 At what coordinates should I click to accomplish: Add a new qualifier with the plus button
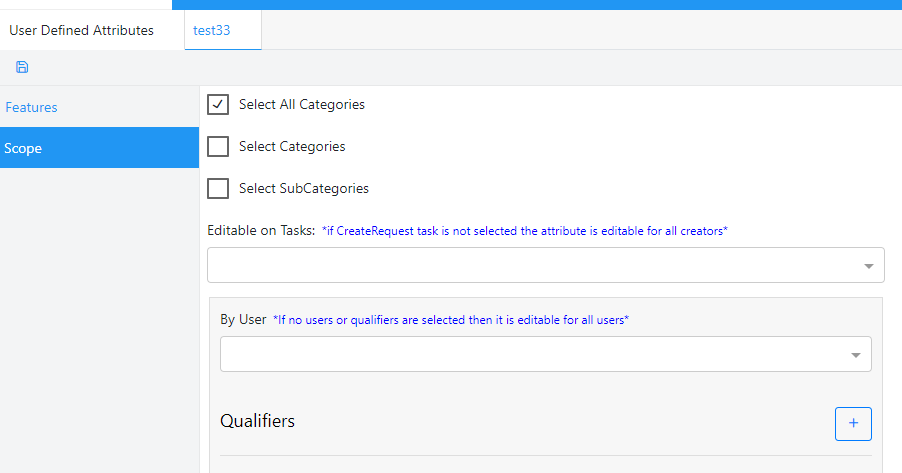853,423
